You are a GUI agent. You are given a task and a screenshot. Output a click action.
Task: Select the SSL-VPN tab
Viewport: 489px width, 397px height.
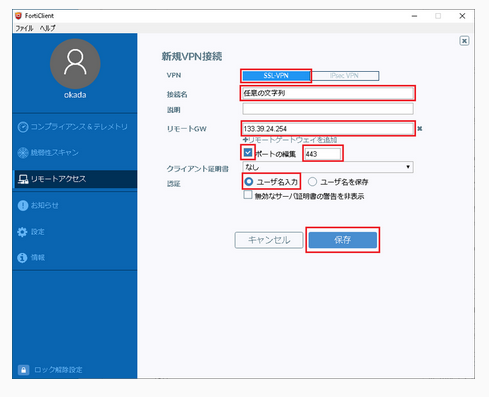coord(276,76)
